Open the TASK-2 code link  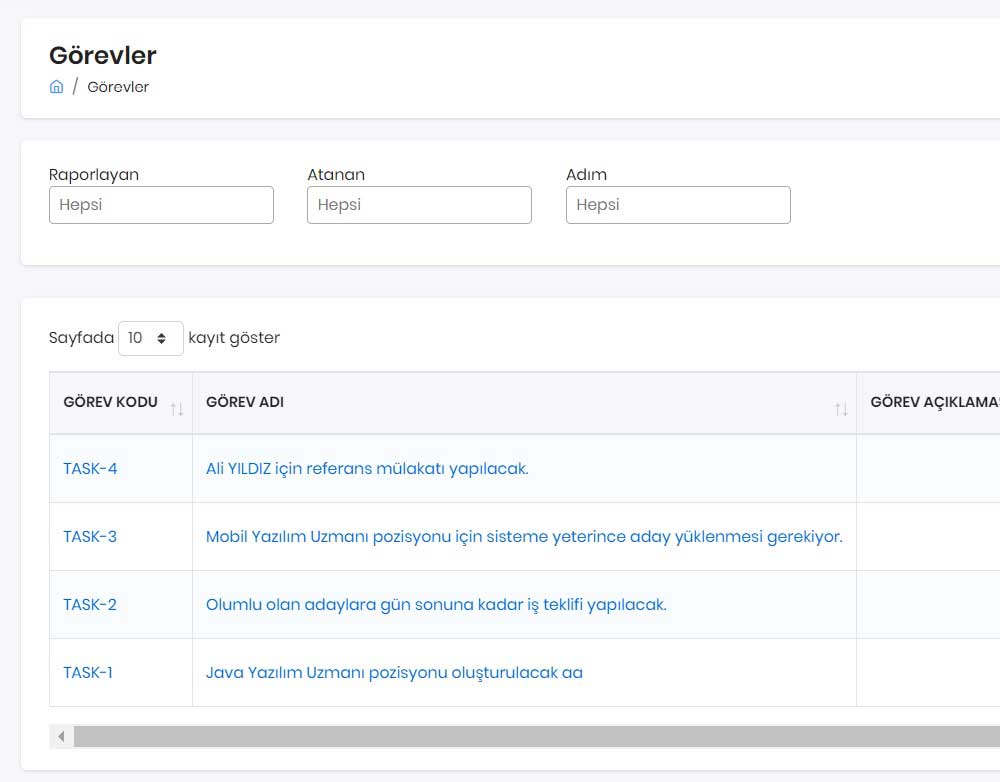click(x=90, y=605)
